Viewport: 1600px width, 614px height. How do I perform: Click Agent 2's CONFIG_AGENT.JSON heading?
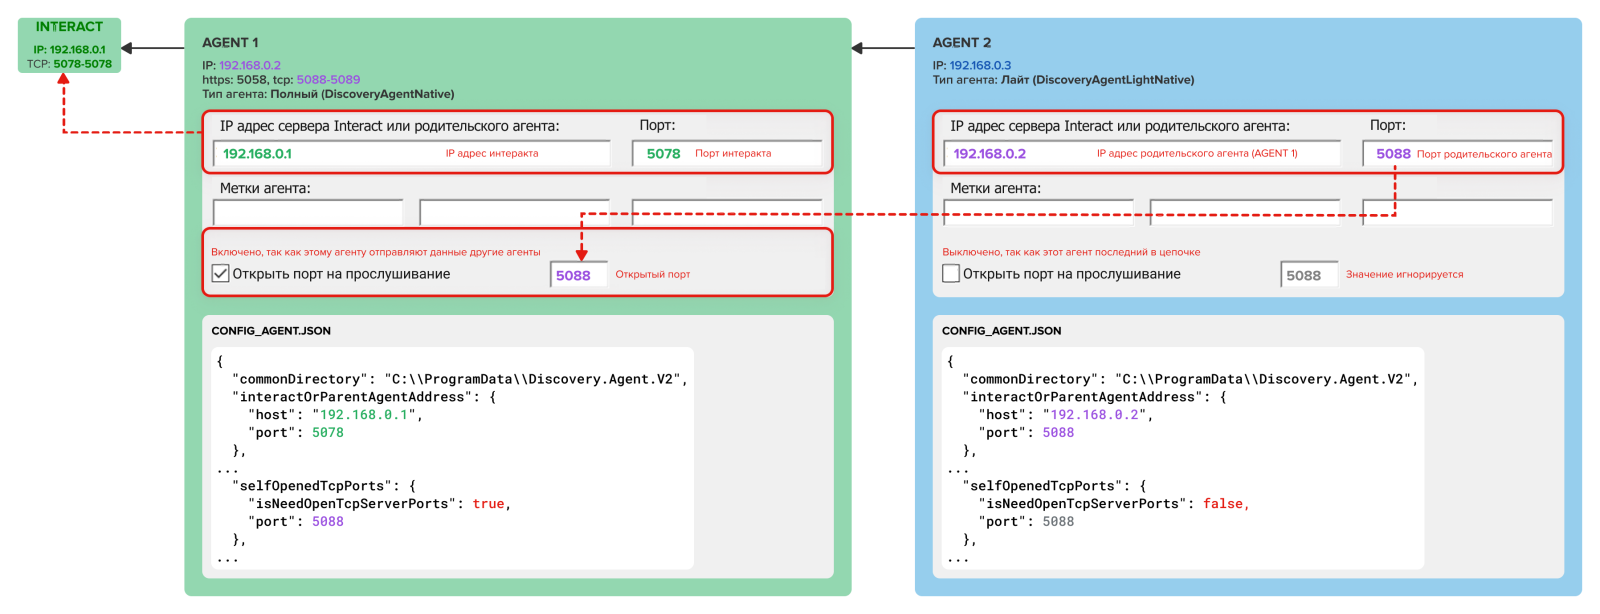tap(1001, 331)
